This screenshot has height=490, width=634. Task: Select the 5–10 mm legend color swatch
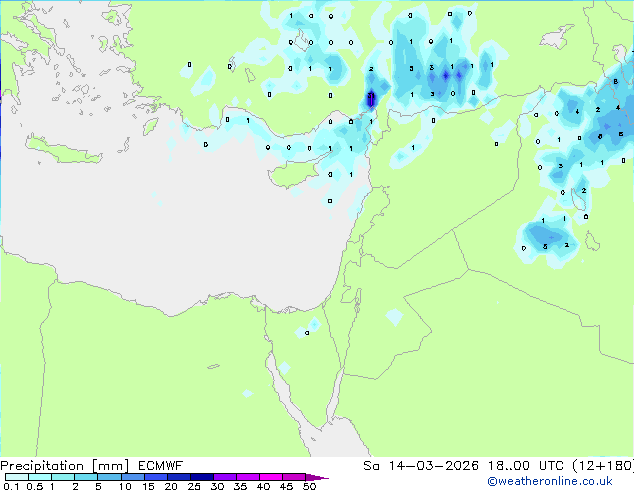[x=109, y=477]
